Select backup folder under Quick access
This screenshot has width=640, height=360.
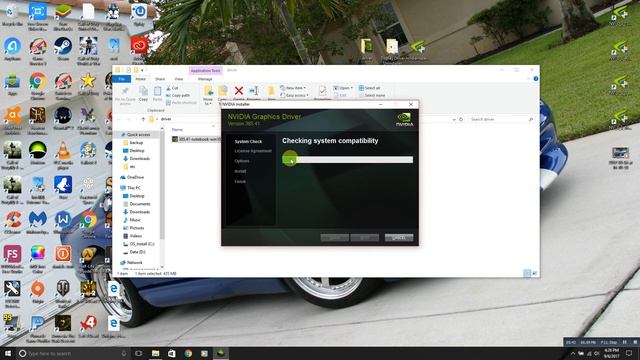click(133, 143)
